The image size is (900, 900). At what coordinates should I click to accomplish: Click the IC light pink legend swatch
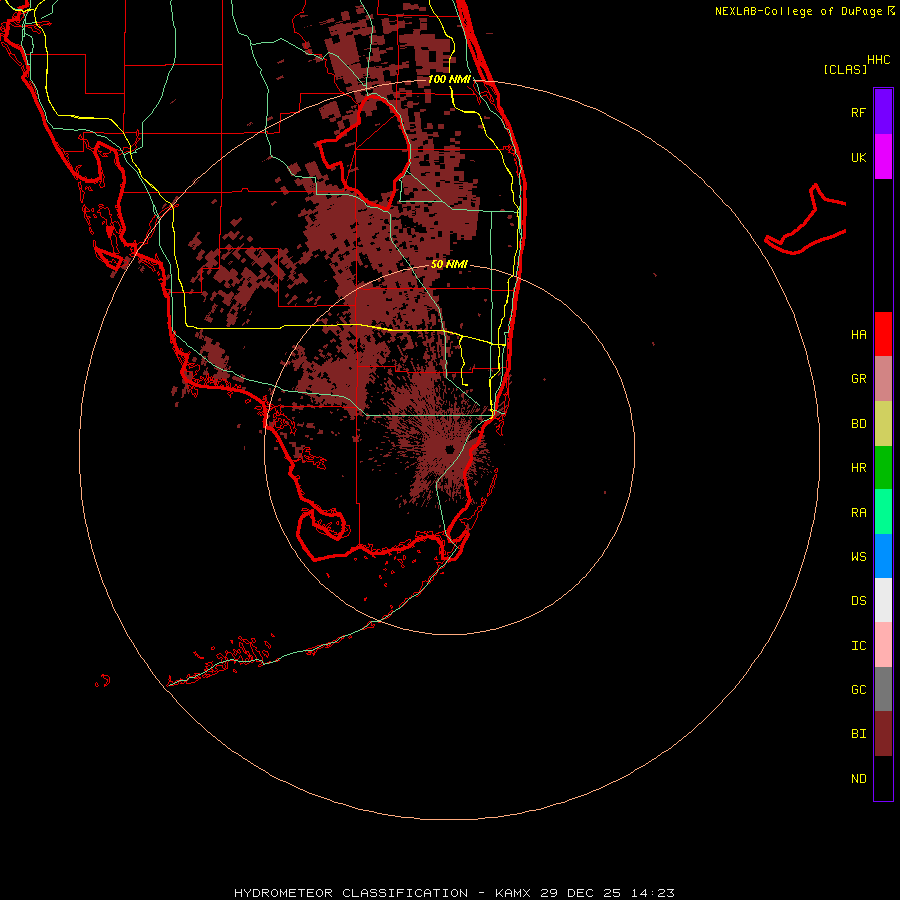(x=883, y=645)
